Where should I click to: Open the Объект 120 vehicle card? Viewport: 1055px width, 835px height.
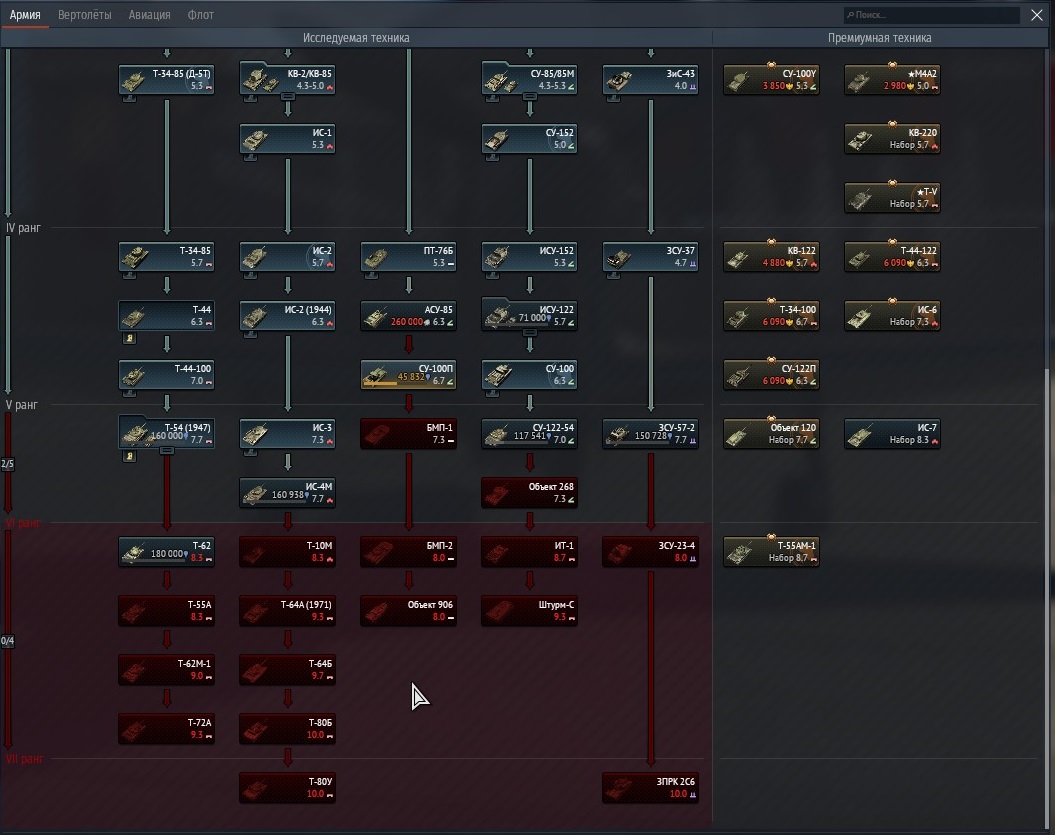(771, 434)
